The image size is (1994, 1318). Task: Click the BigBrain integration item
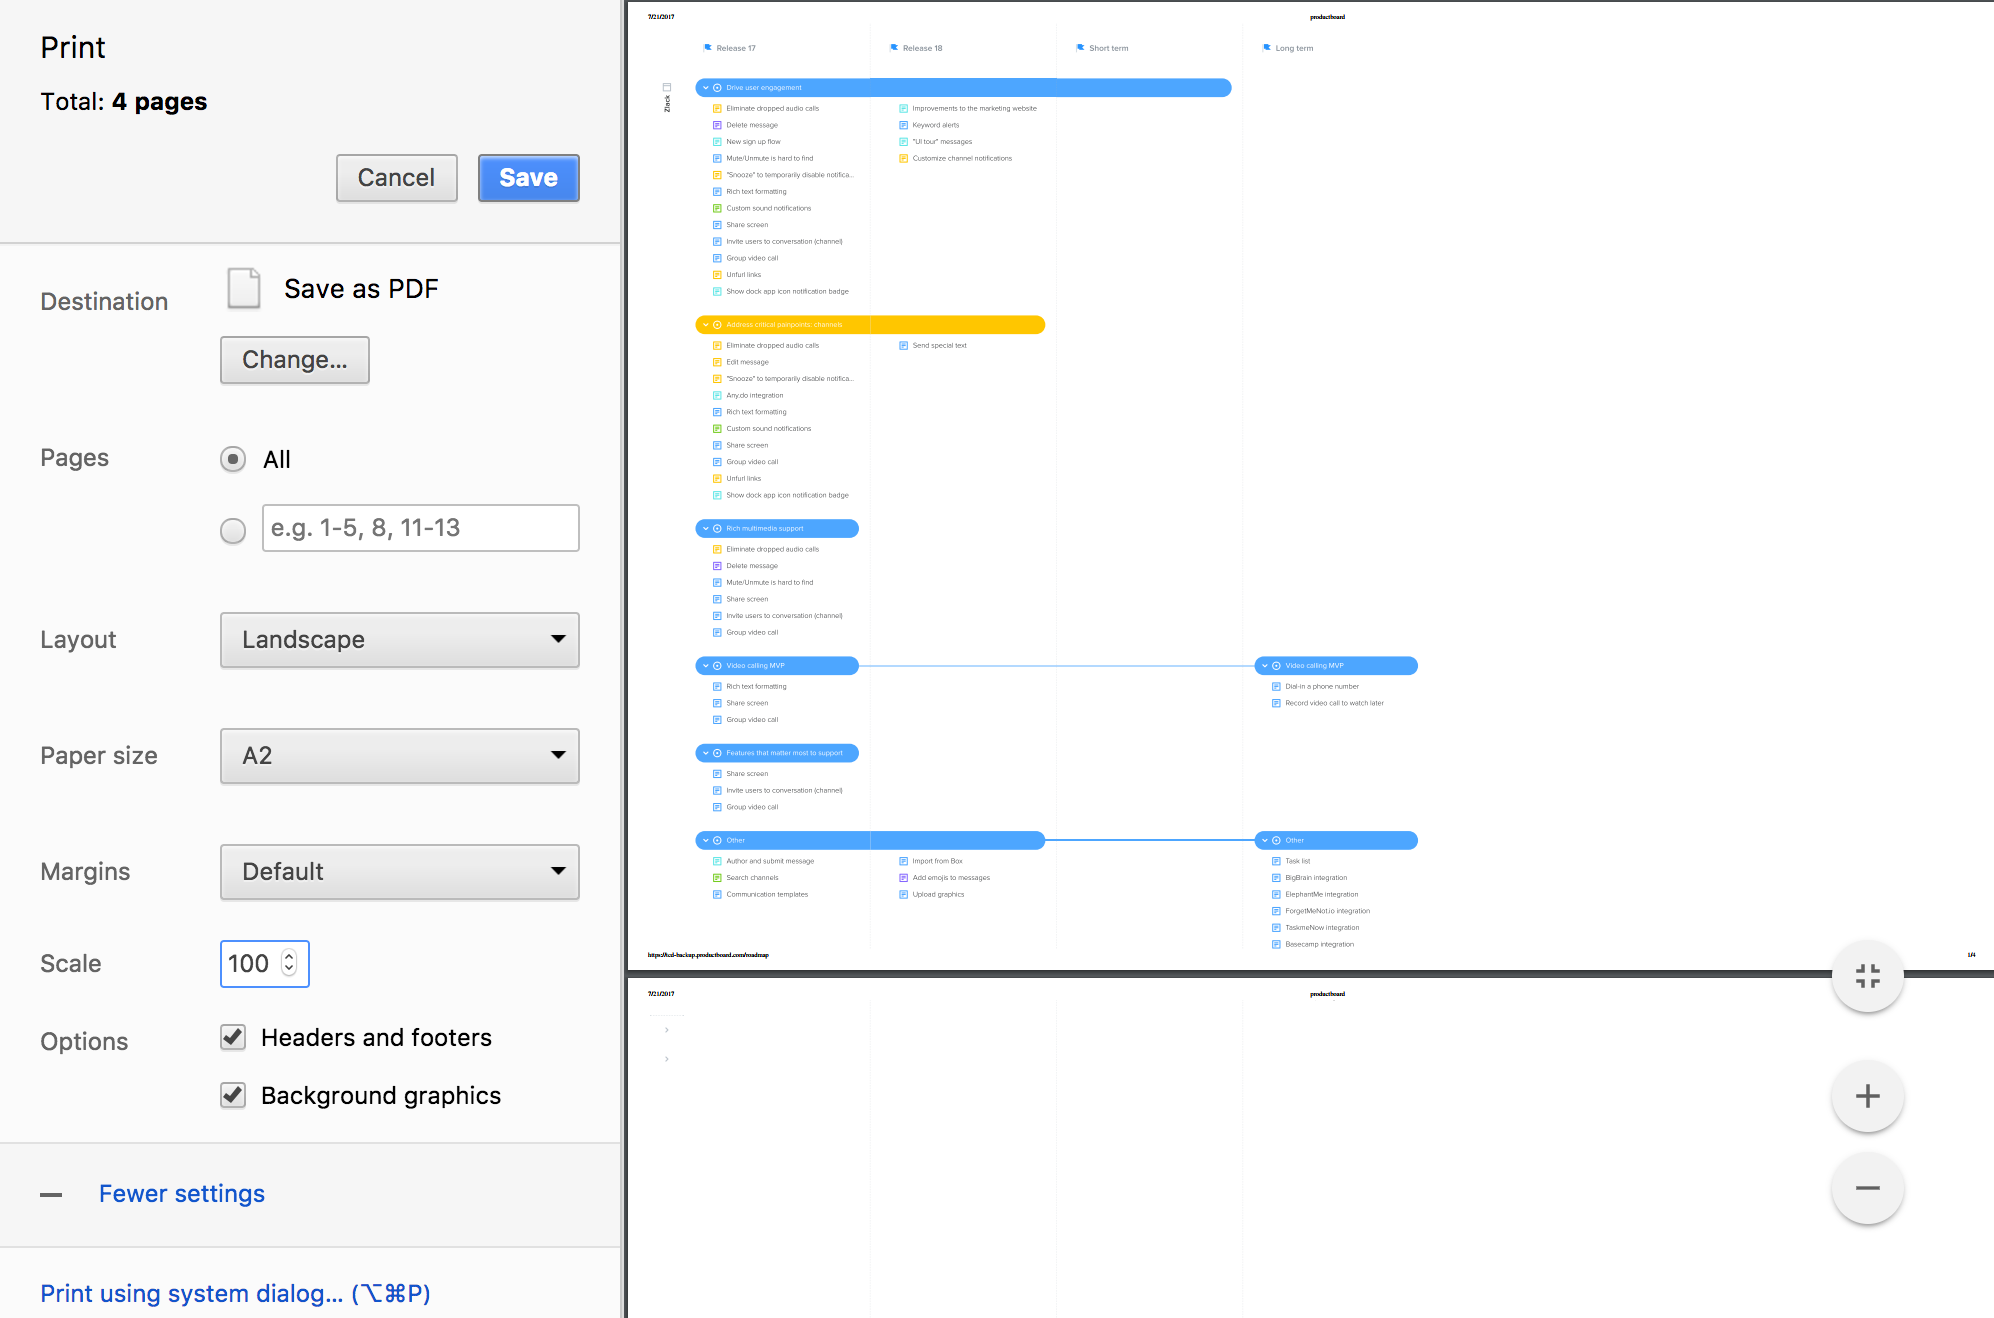(1310, 878)
